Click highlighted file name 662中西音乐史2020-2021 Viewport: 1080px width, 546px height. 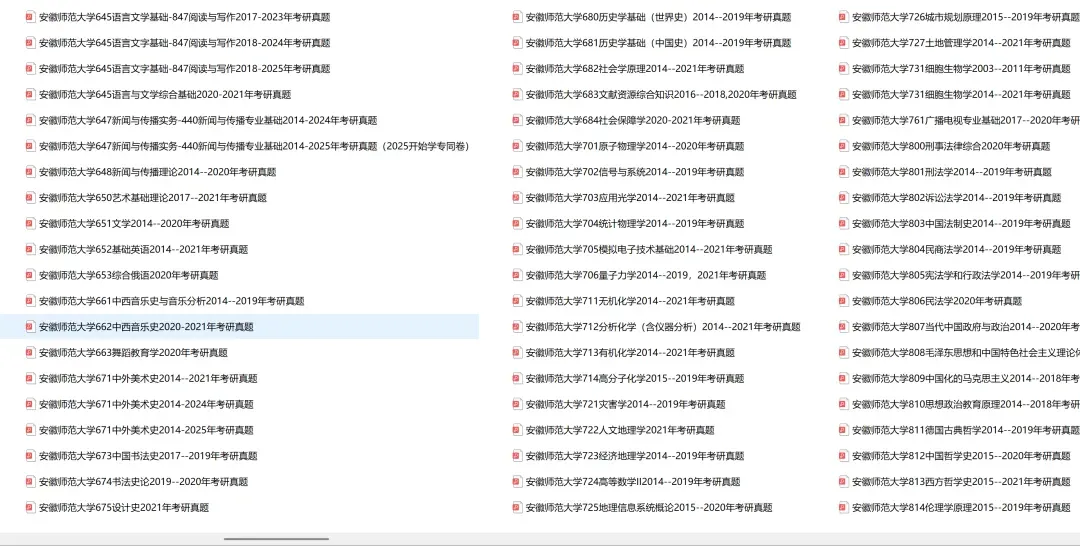[146, 326]
